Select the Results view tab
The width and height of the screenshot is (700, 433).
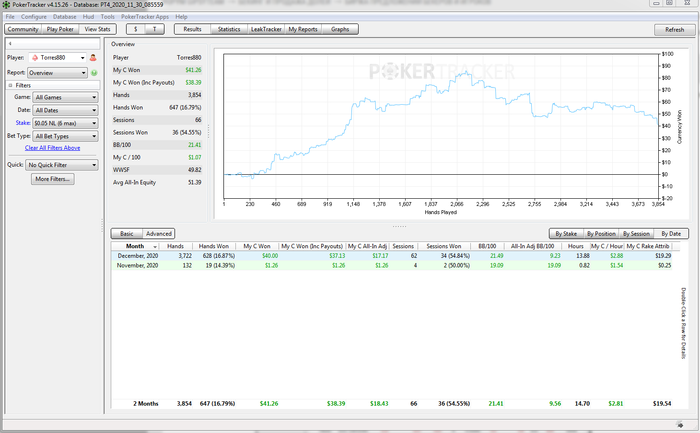click(x=192, y=29)
